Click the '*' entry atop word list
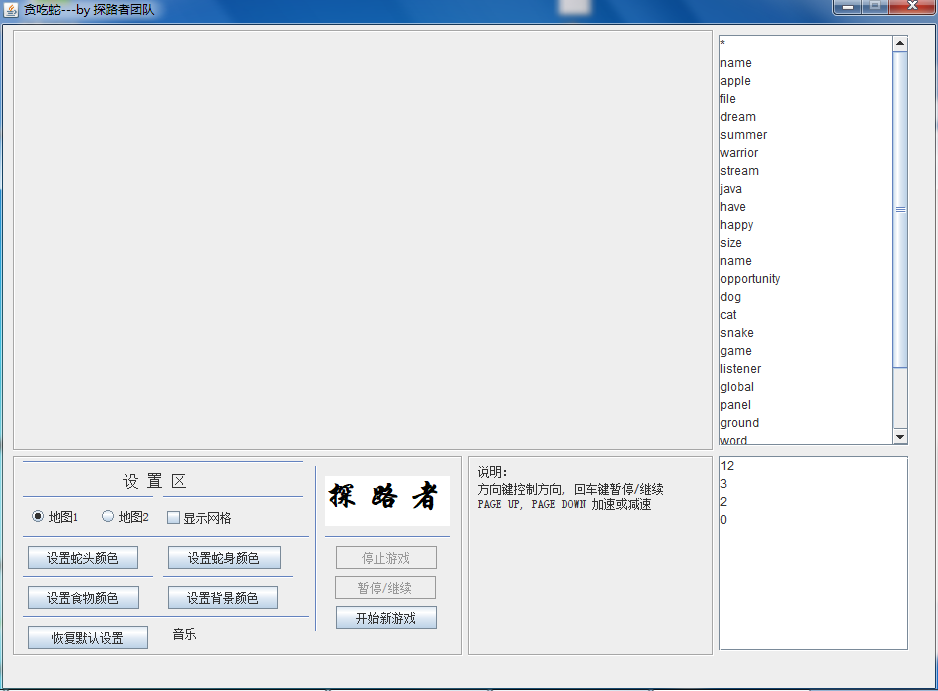 pos(723,44)
